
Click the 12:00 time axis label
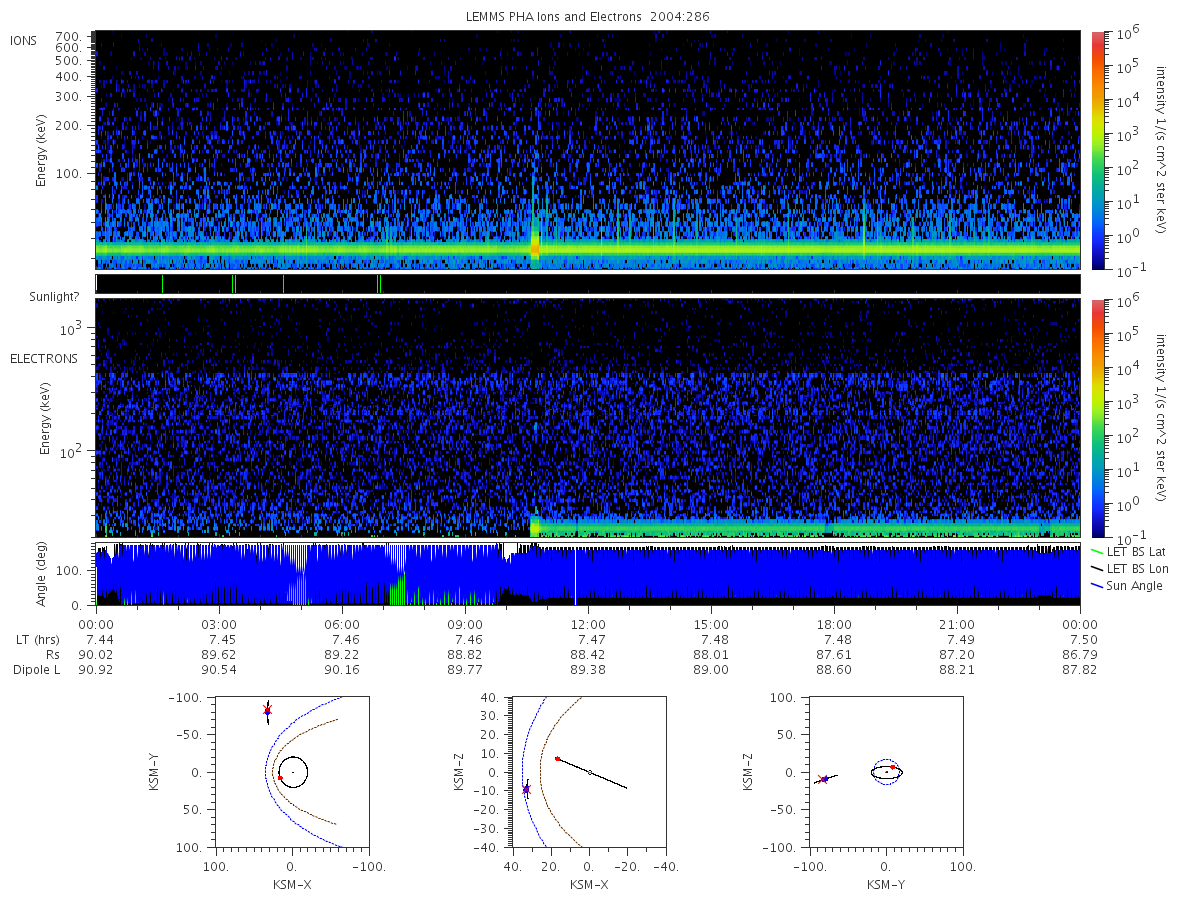point(588,623)
